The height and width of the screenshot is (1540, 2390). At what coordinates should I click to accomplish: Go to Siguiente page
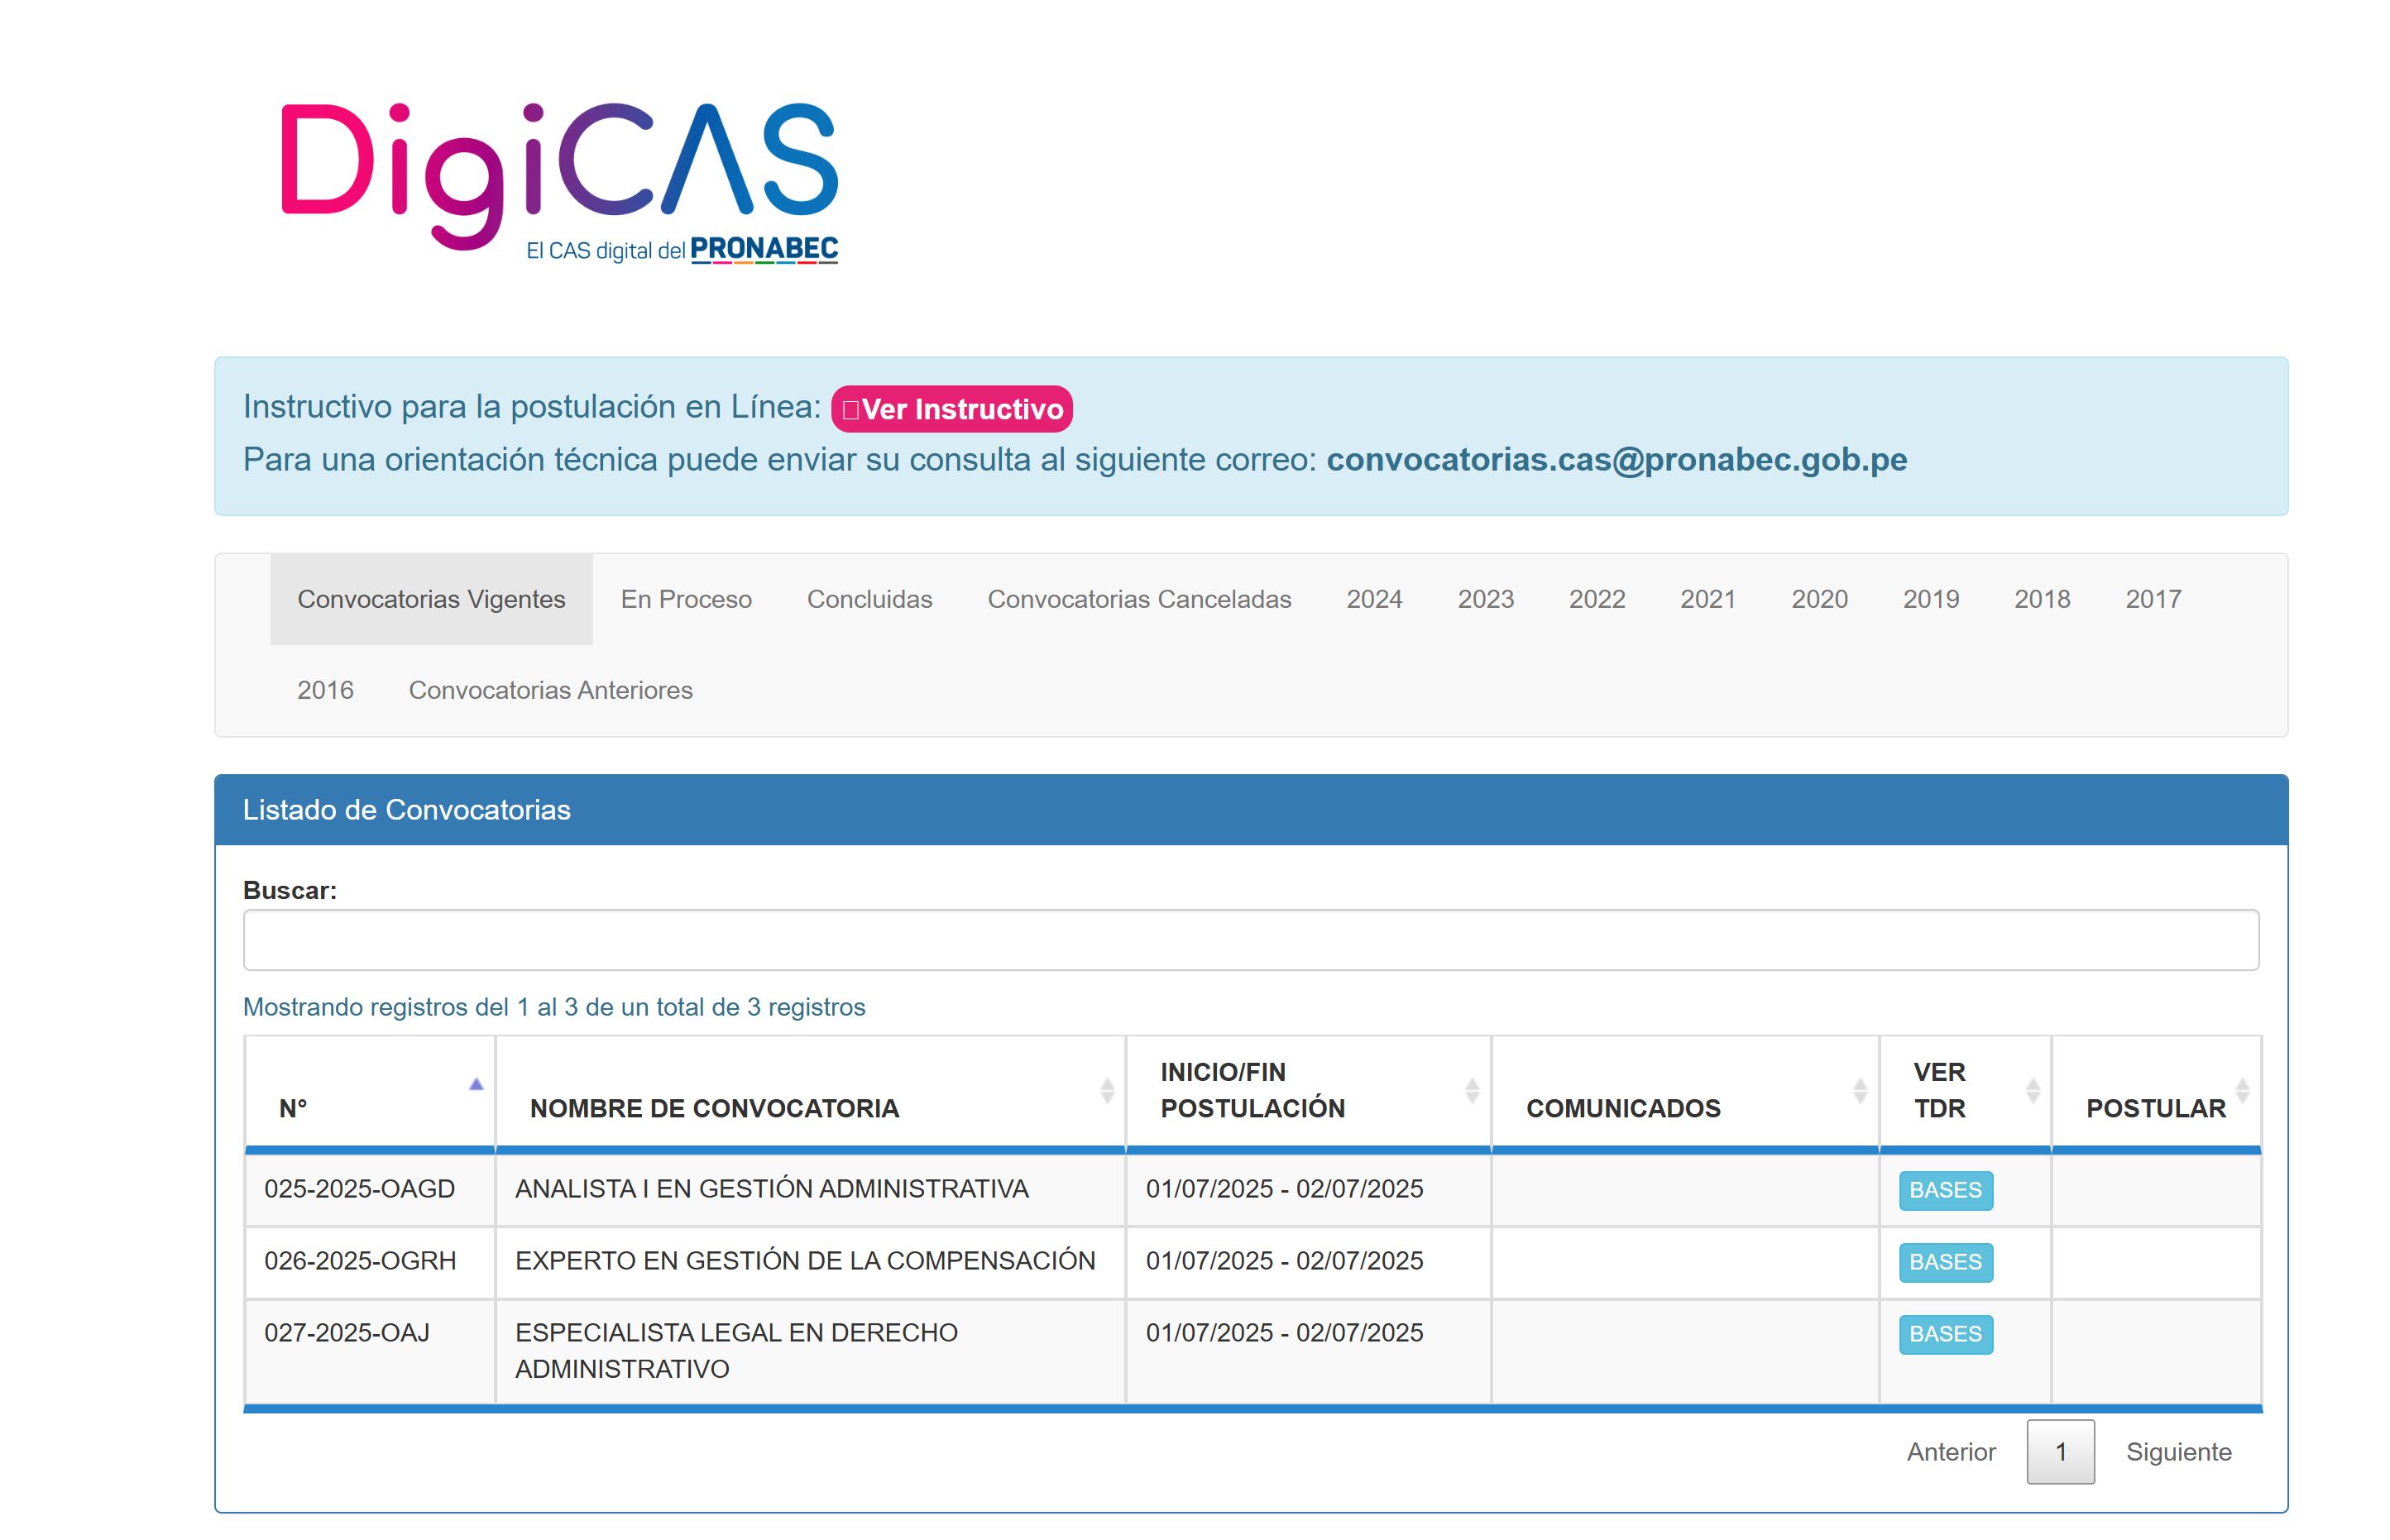click(2178, 1452)
